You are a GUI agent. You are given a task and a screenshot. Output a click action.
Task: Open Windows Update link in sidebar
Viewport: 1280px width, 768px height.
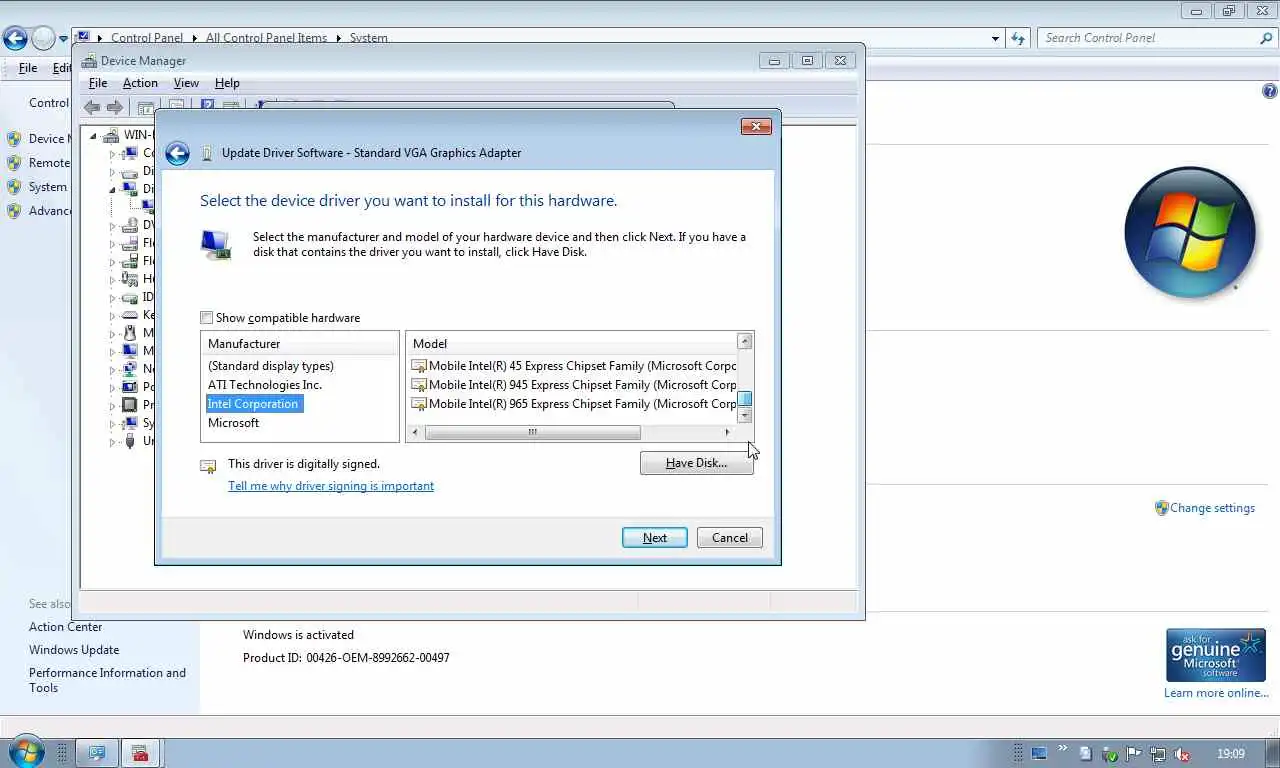(74, 650)
